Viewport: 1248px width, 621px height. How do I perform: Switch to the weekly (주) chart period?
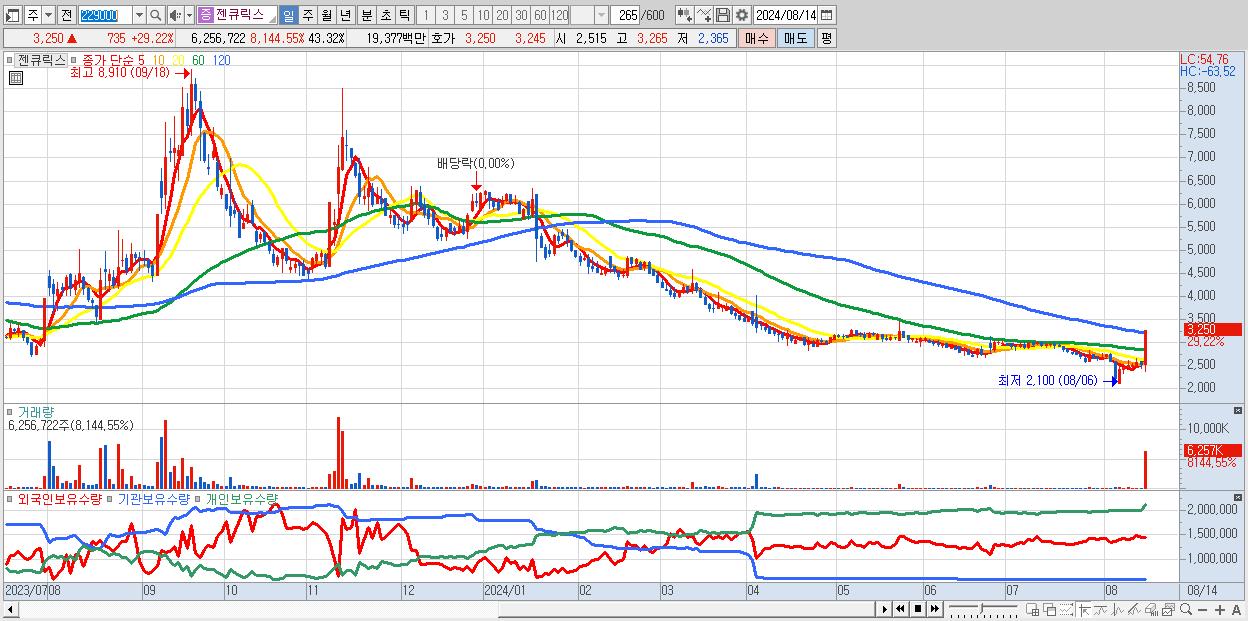pos(307,15)
